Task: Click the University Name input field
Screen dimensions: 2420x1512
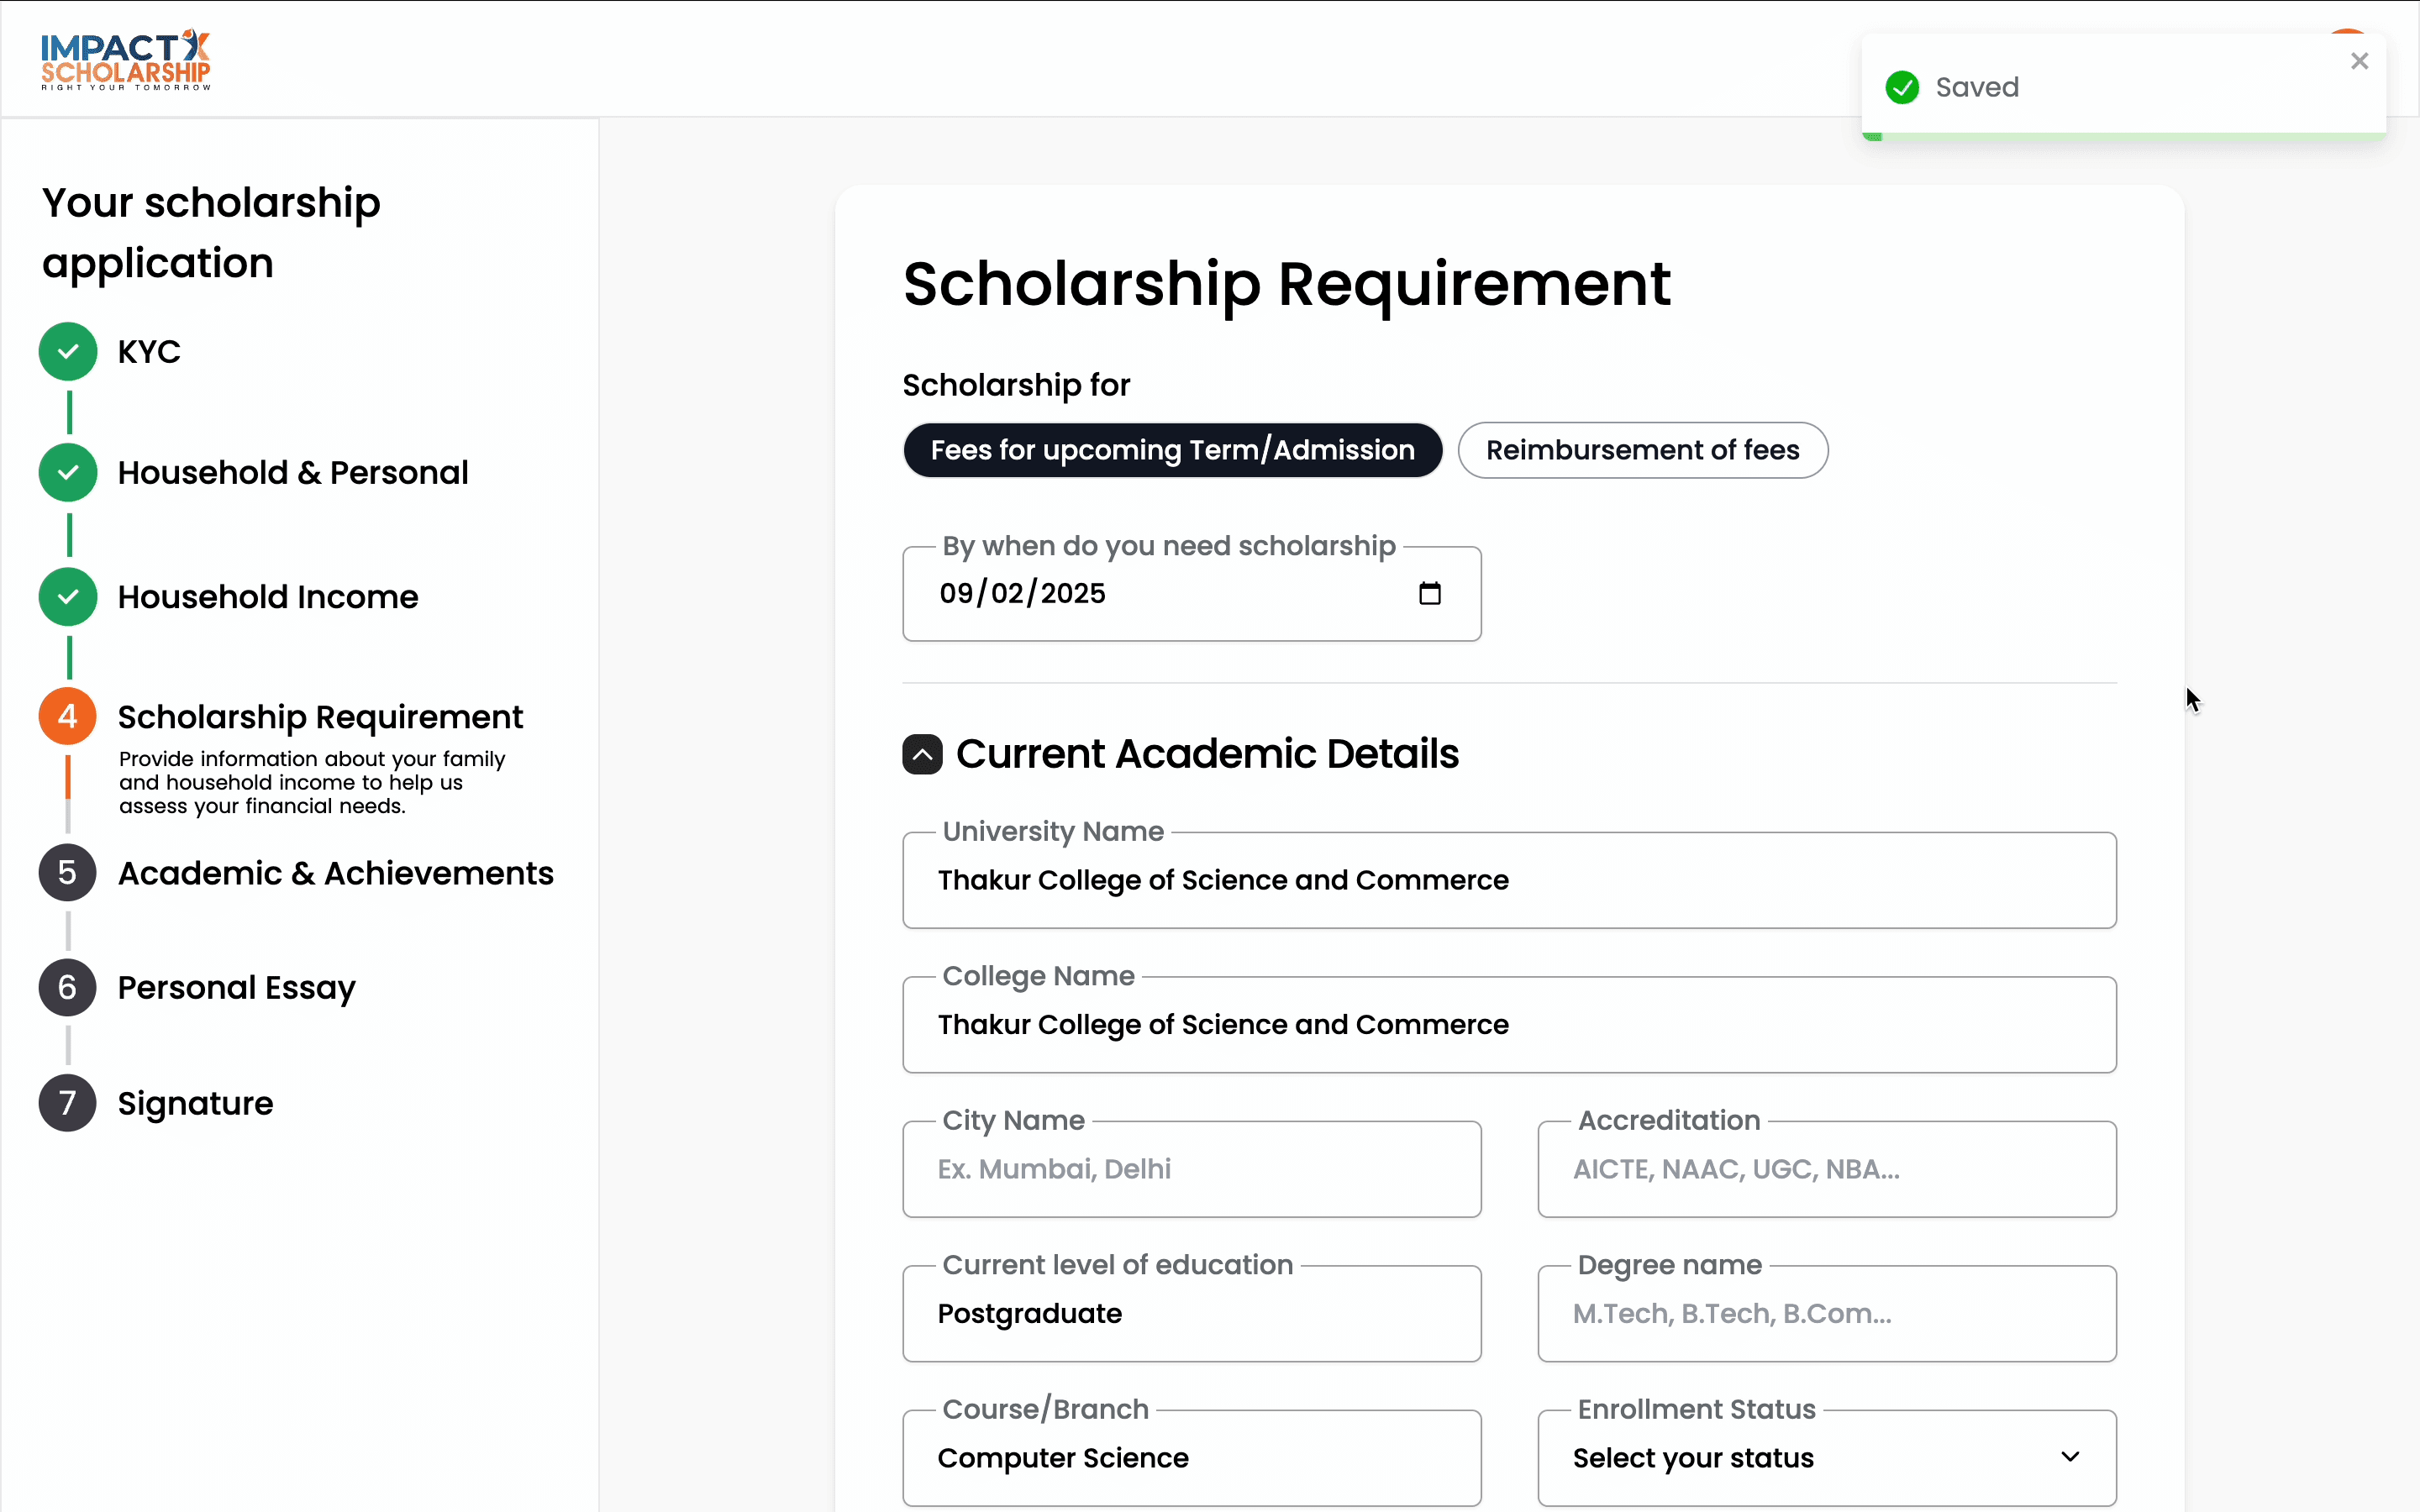Action: point(1508,880)
